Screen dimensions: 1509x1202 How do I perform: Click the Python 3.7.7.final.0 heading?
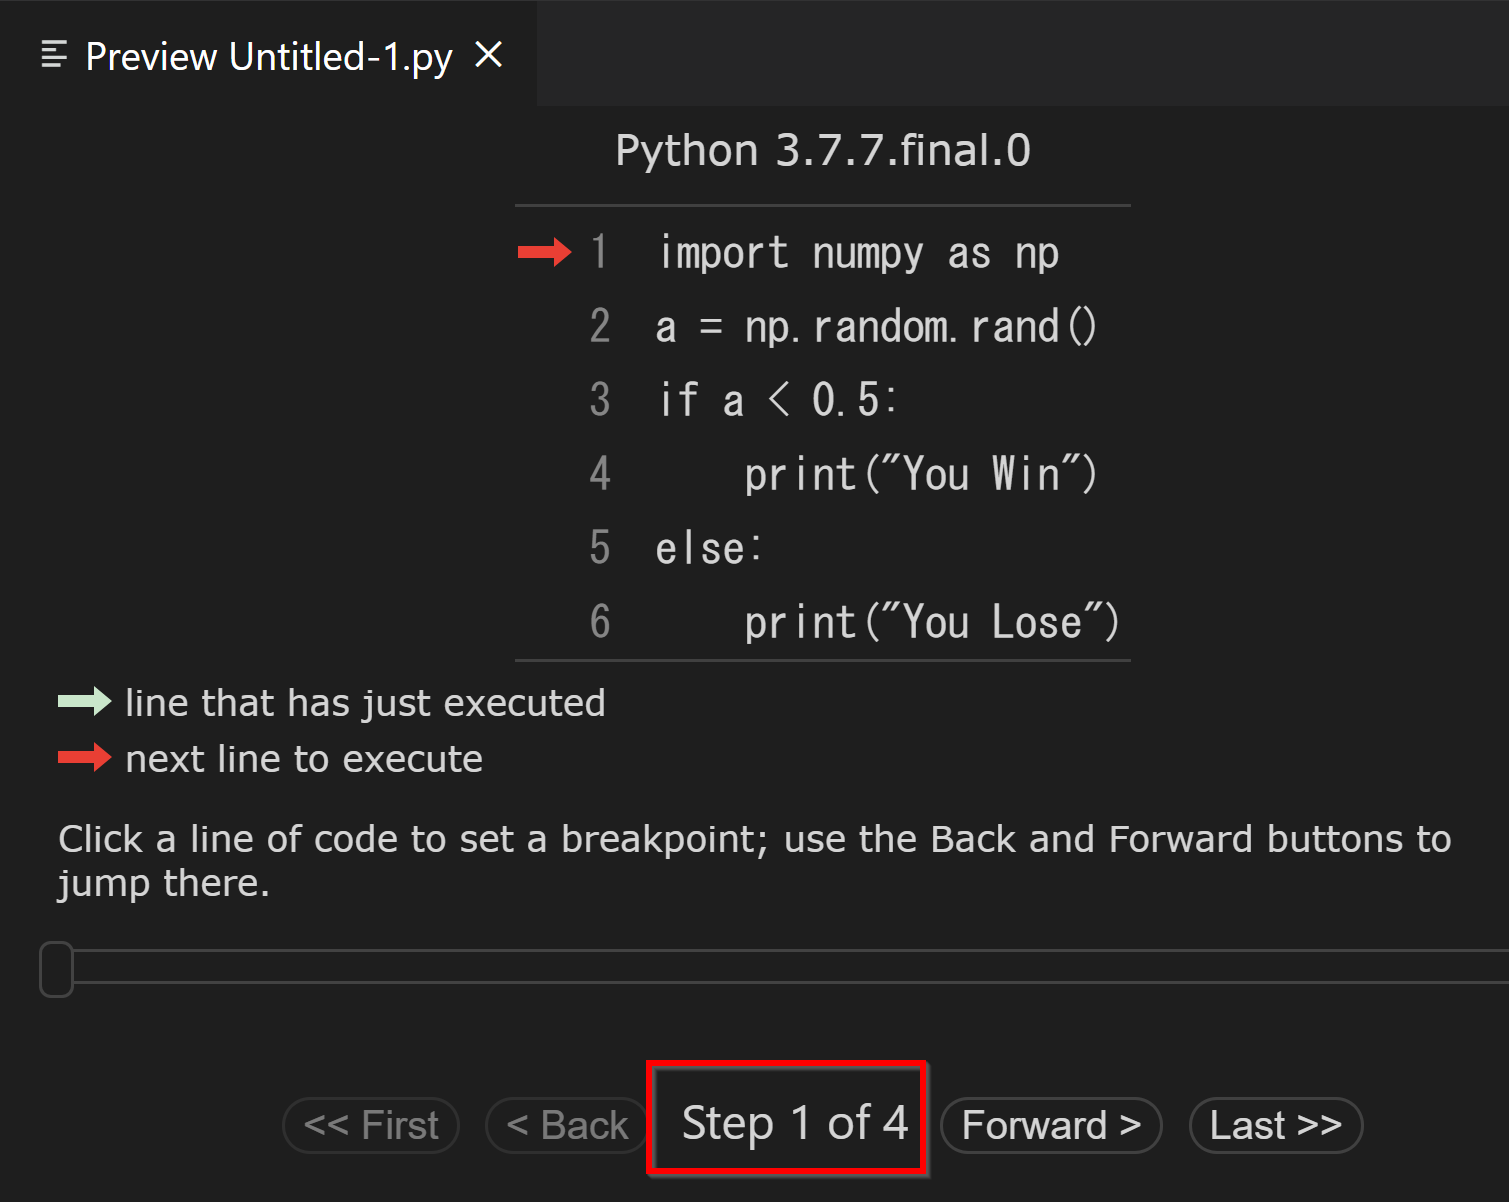(x=822, y=151)
